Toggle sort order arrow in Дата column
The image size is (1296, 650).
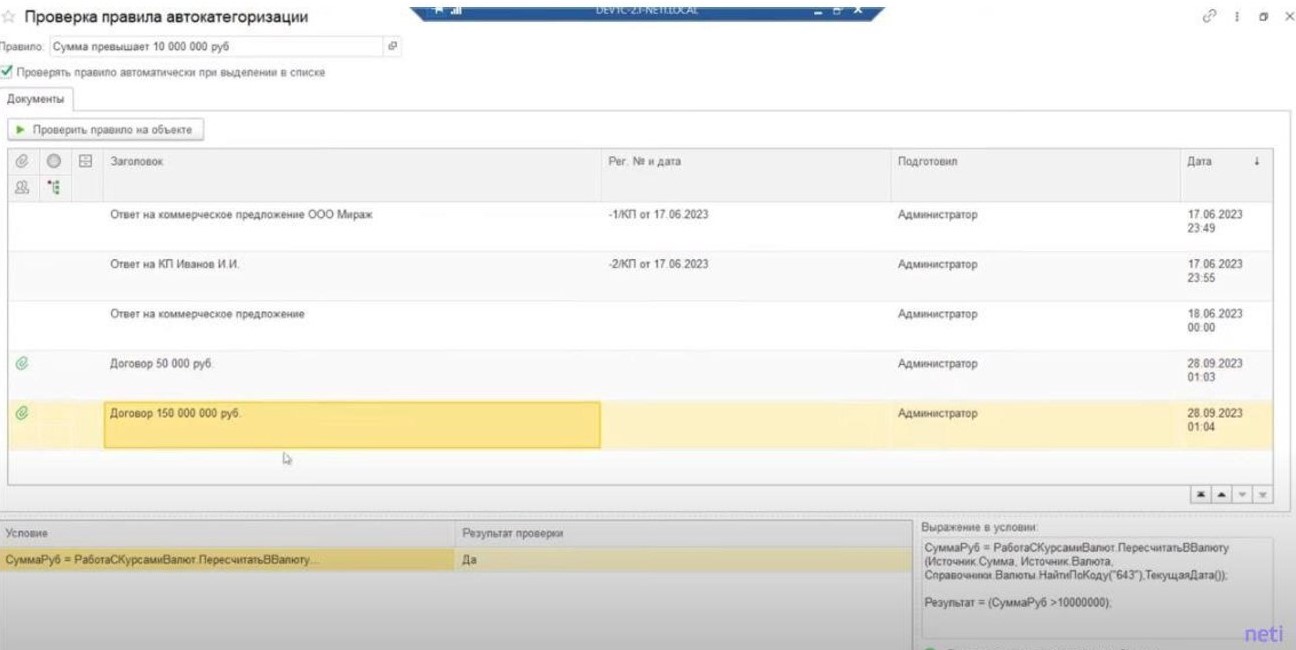click(x=1257, y=162)
